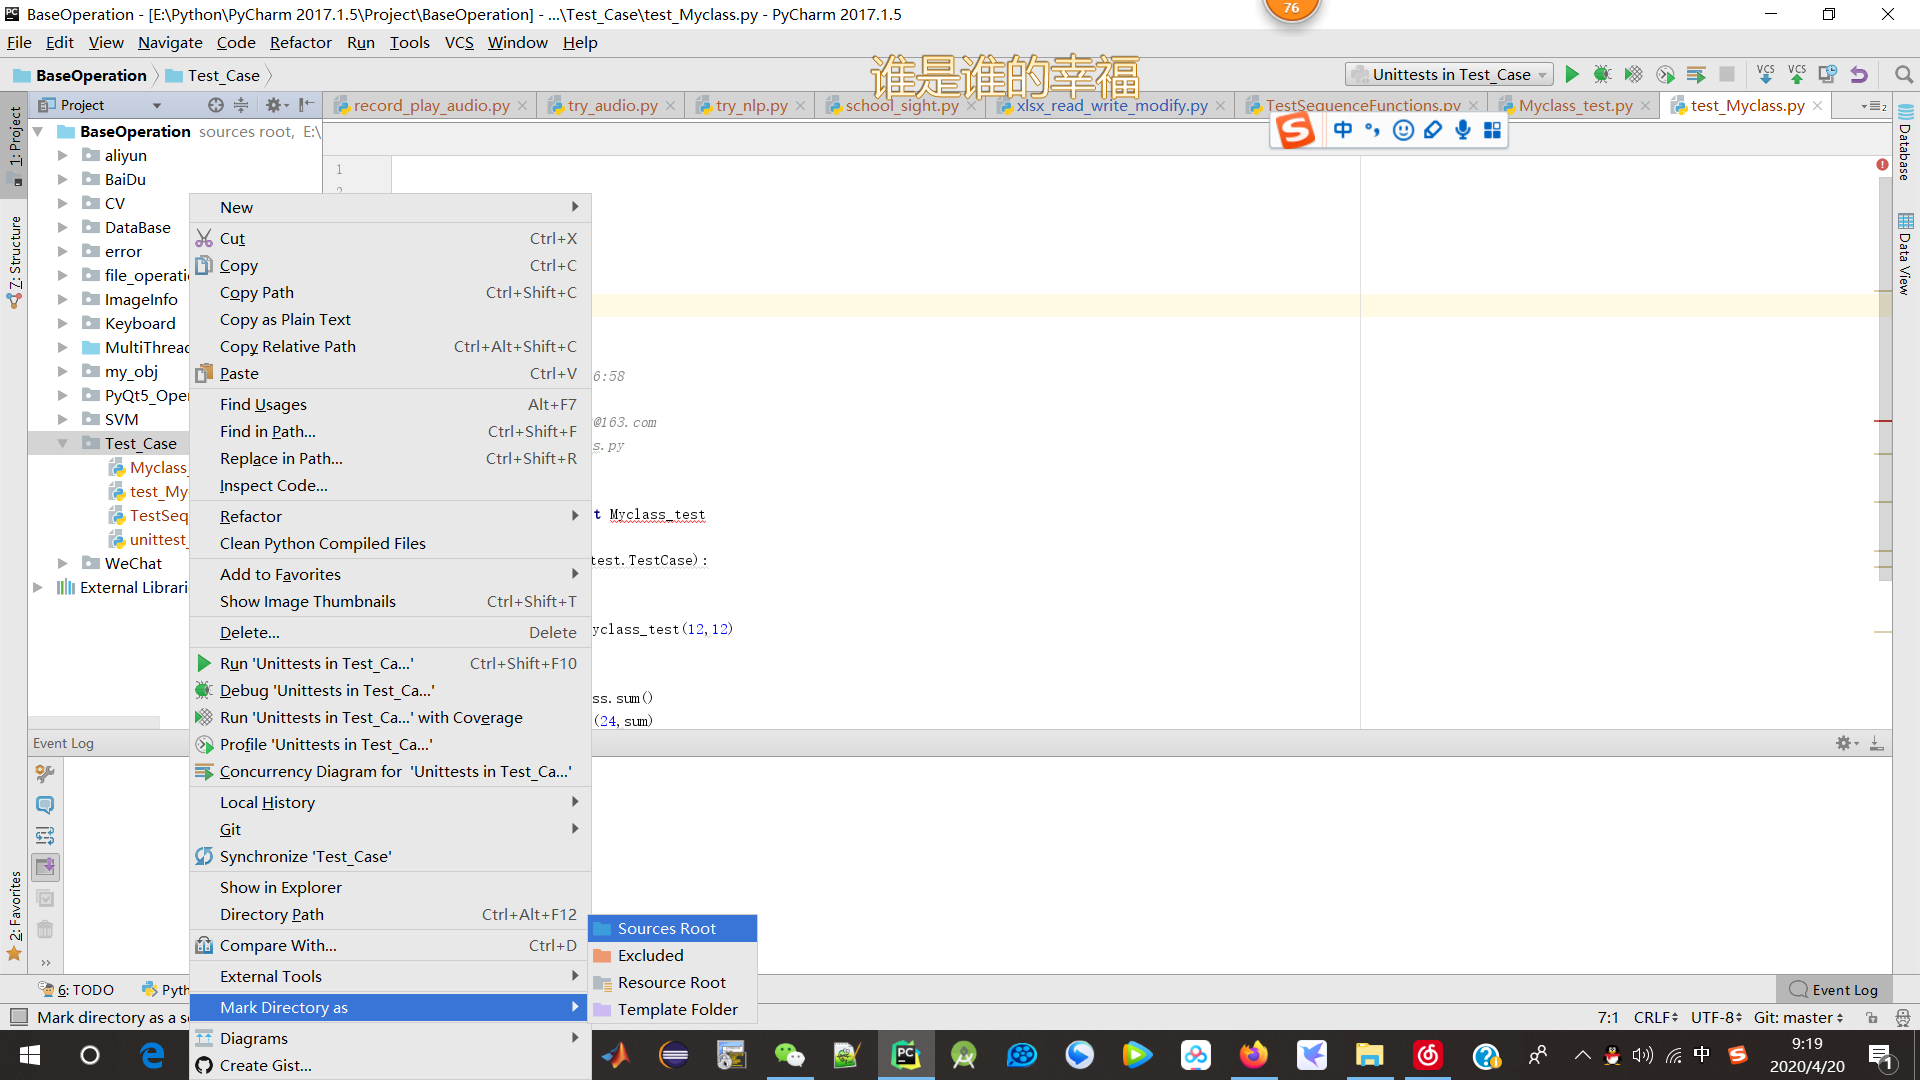Screen dimensions: 1920x1080
Task: Switch to the Myclass_test.py editor tab
Action: coord(1574,106)
